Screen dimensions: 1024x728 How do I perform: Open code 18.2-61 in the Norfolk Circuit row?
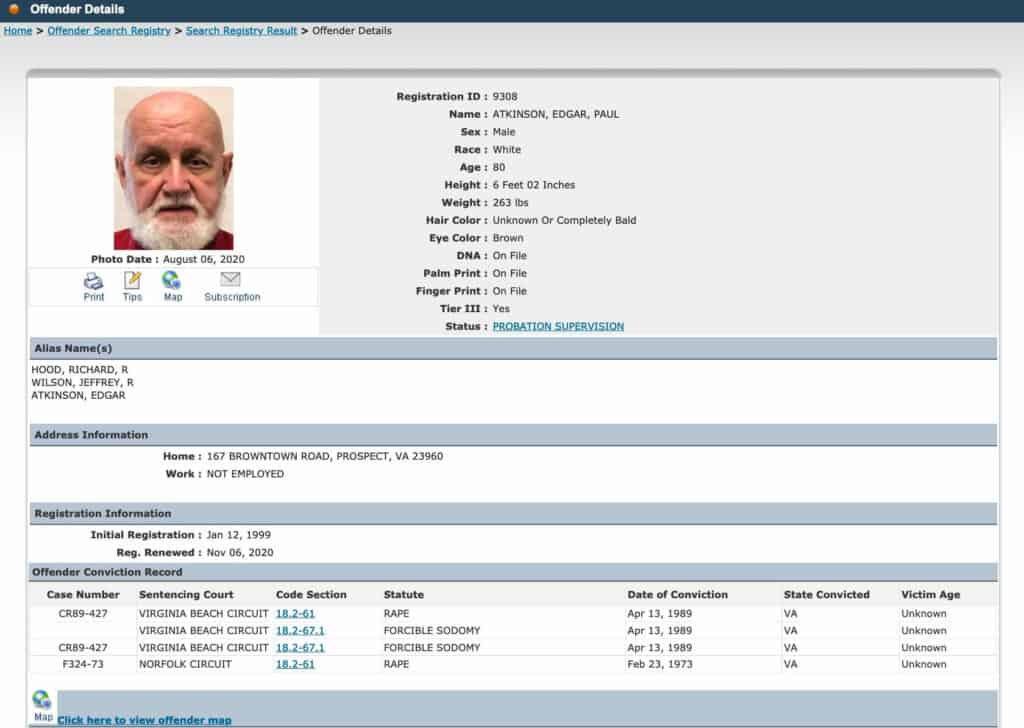[x=295, y=664]
